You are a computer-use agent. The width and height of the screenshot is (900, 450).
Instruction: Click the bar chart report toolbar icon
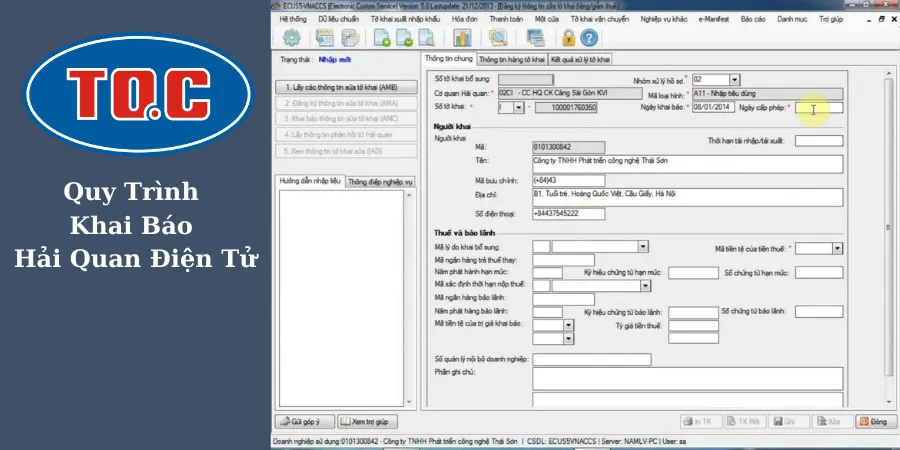[462, 38]
